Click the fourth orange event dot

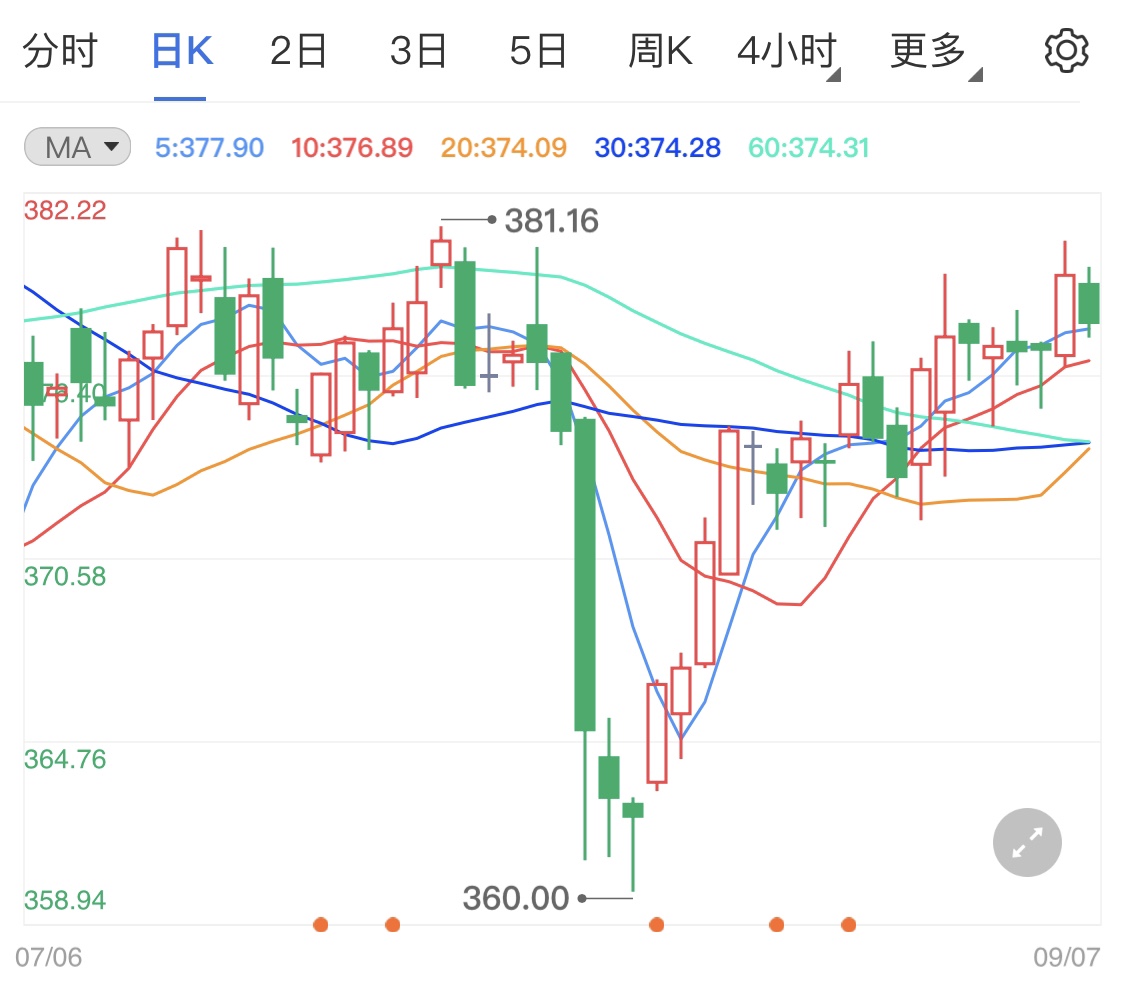coord(776,925)
